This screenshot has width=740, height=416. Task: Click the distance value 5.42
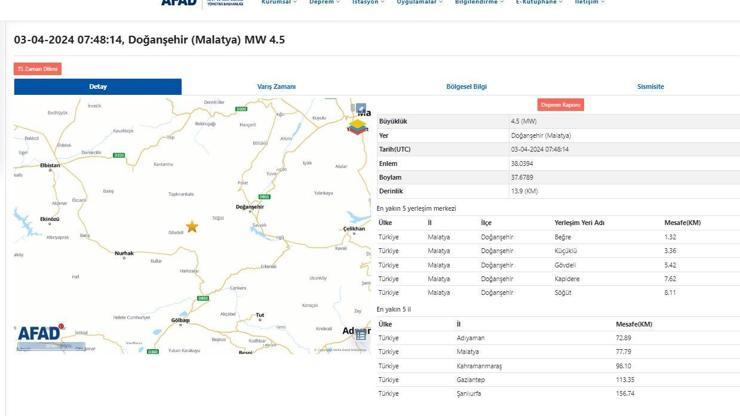tap(670, 265)
